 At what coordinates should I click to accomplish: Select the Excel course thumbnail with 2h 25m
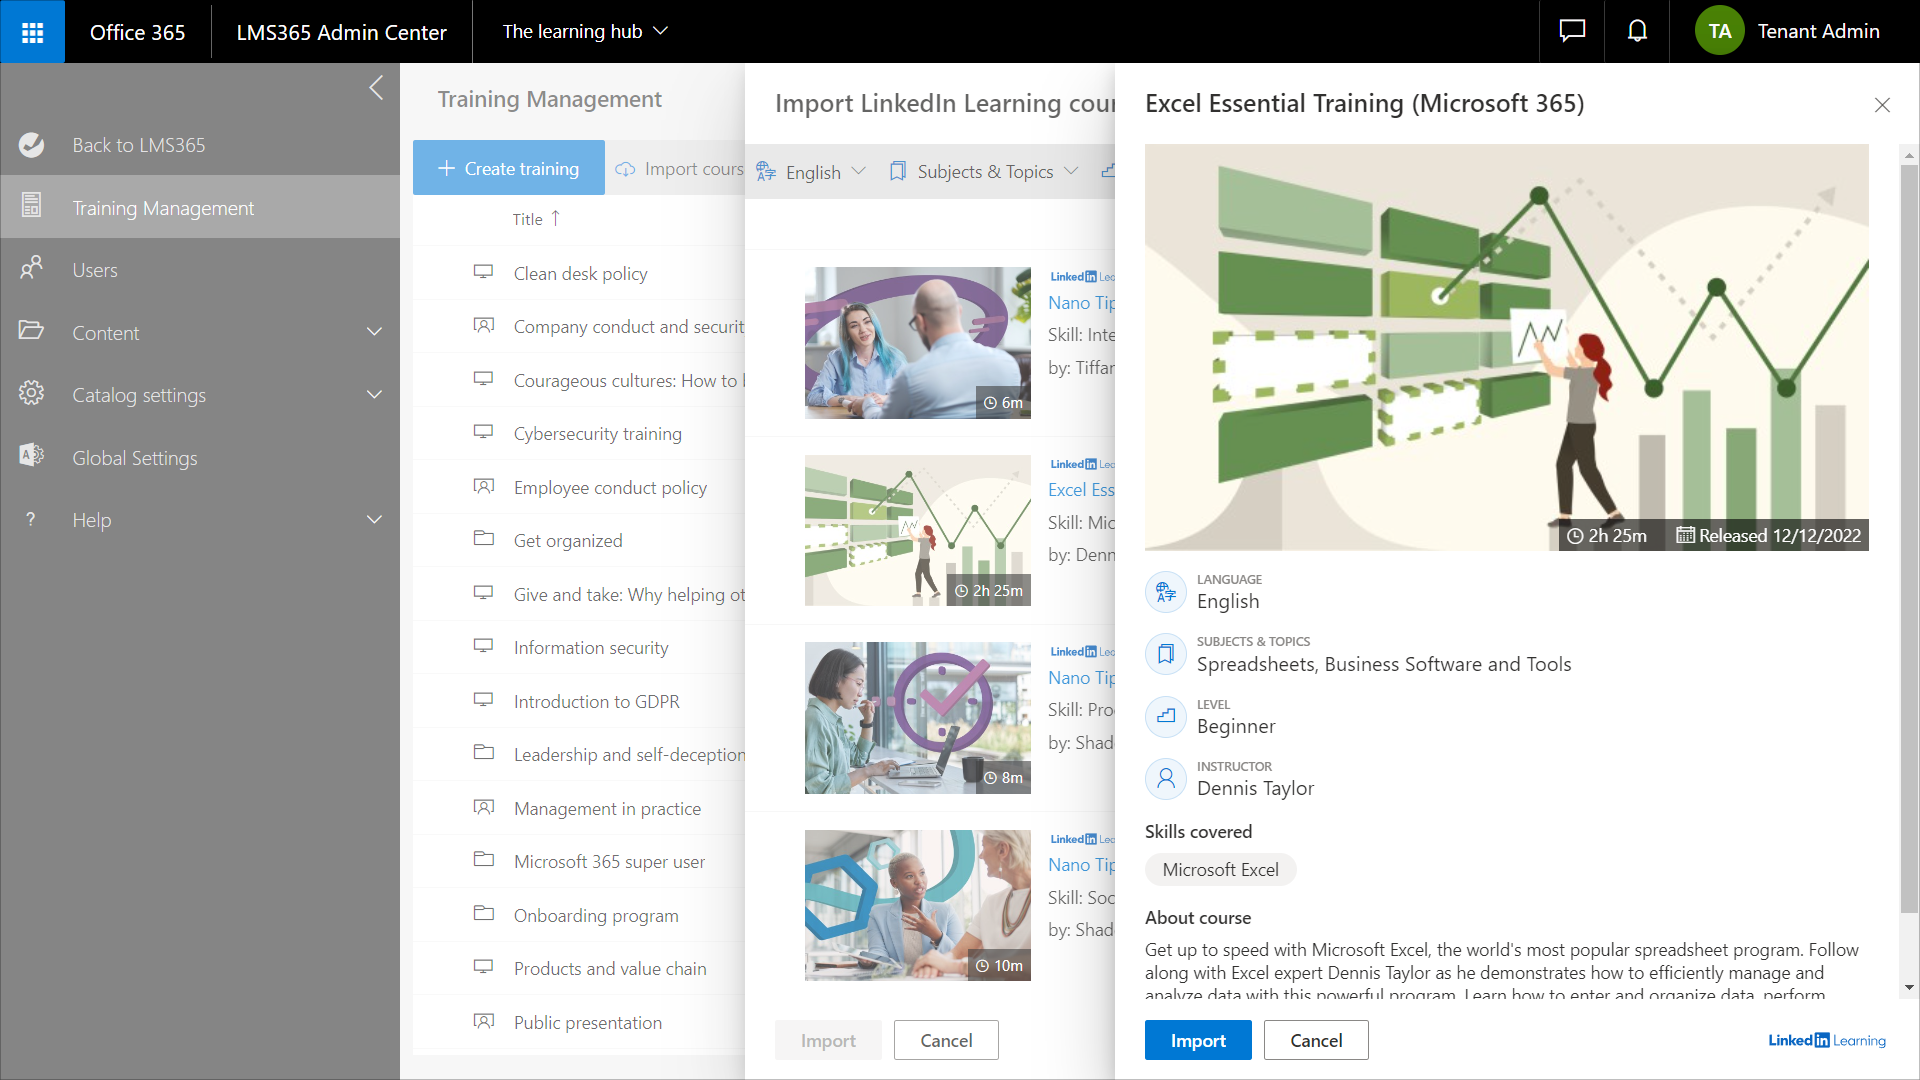pos(918,530)
